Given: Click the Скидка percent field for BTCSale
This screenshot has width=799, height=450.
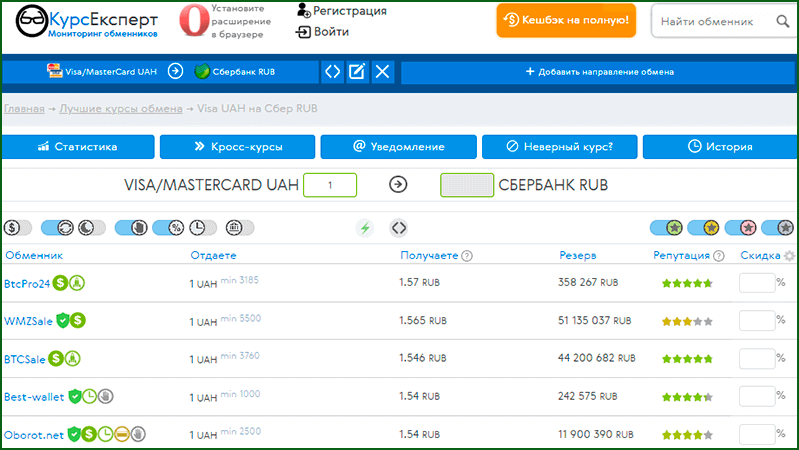Looking at the screenshot, I should [x=757, y=359].
